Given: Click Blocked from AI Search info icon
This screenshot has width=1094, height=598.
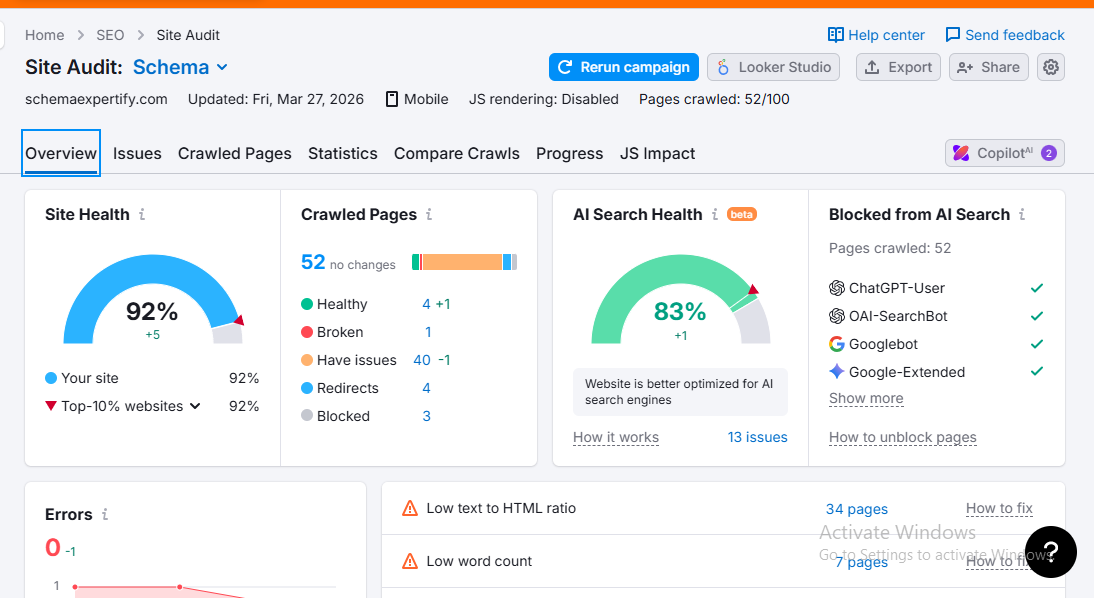Looking at the screenshot, I should (x=1022, y=214).
